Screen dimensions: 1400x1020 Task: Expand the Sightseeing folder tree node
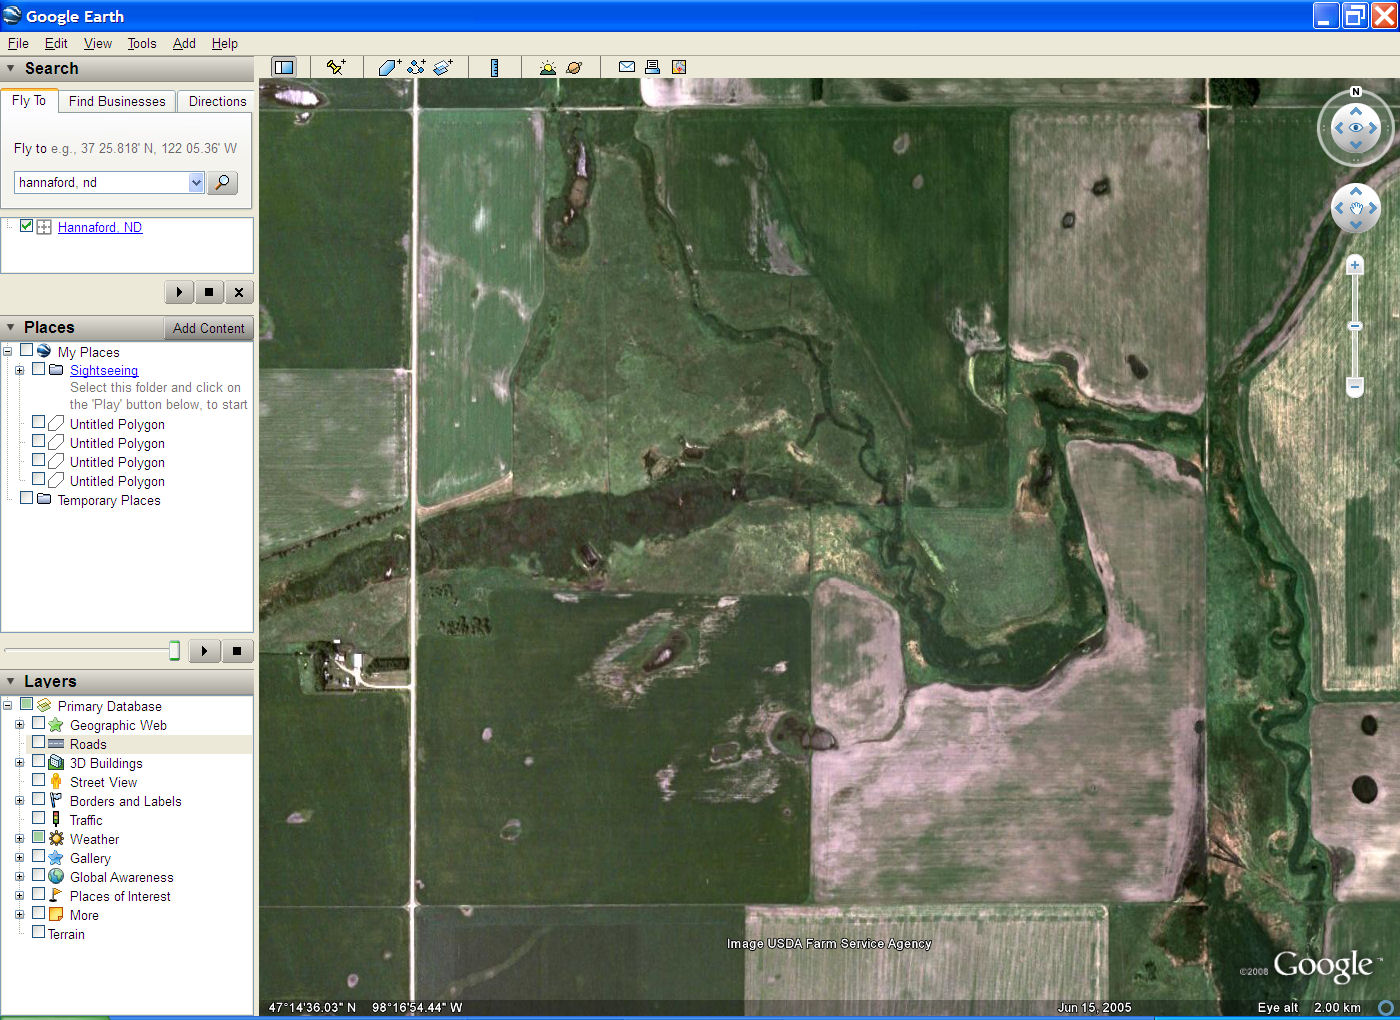point(19,370)
